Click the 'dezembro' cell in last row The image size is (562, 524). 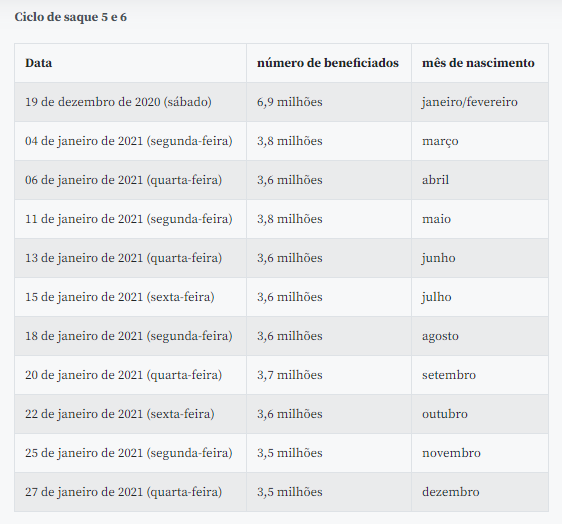480,492
